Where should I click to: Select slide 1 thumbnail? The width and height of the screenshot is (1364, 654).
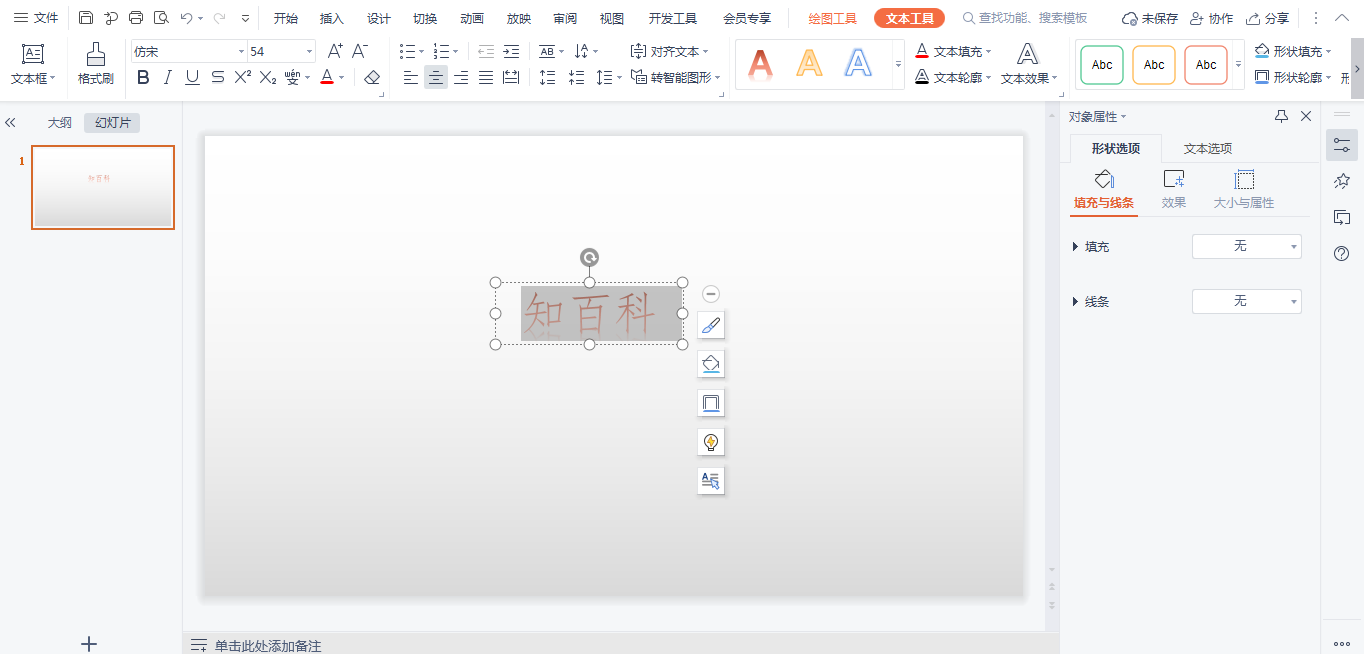point(103,187)
